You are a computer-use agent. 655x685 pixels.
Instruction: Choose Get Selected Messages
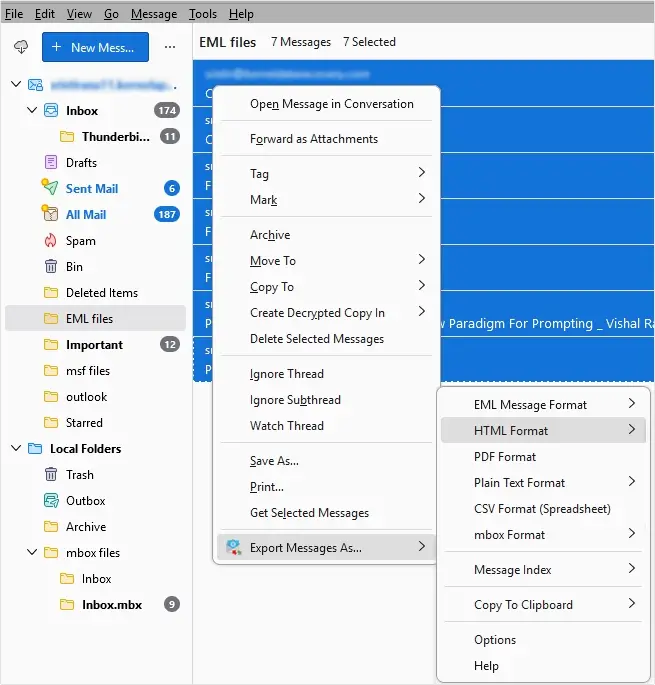(326, 512)
